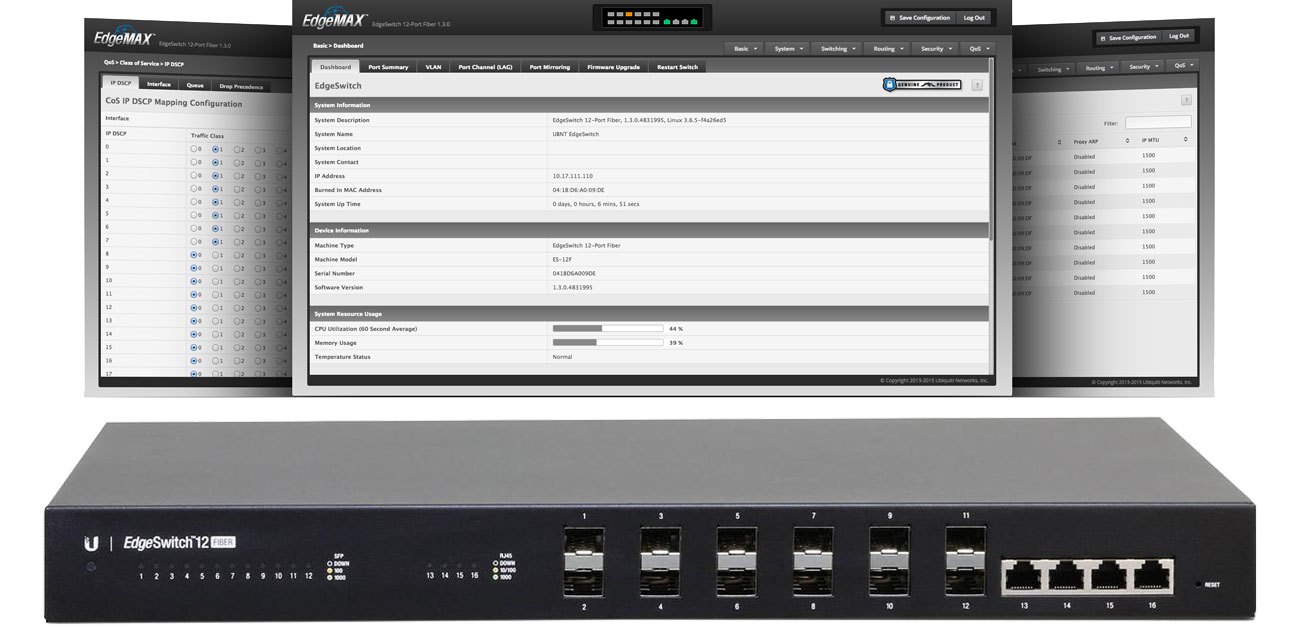Click the Memory Usage progress bar

(608, 342)
